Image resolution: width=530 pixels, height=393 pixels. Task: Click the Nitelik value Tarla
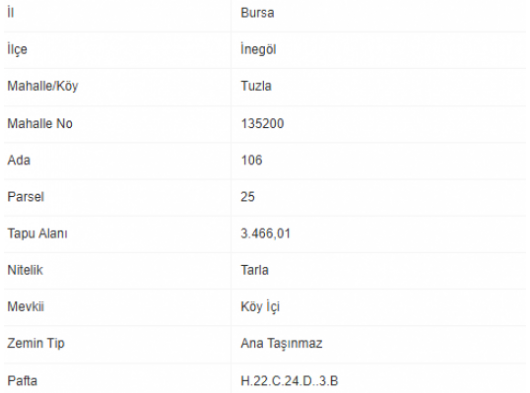tap(255, 270)
